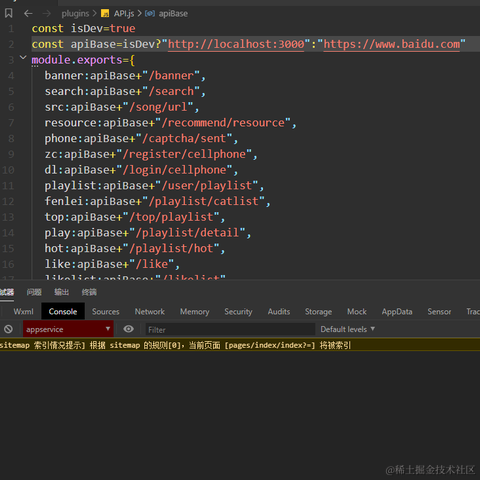Click 'const isDev=true' on line 1
The image size is (480, 480).
[83, 29]
